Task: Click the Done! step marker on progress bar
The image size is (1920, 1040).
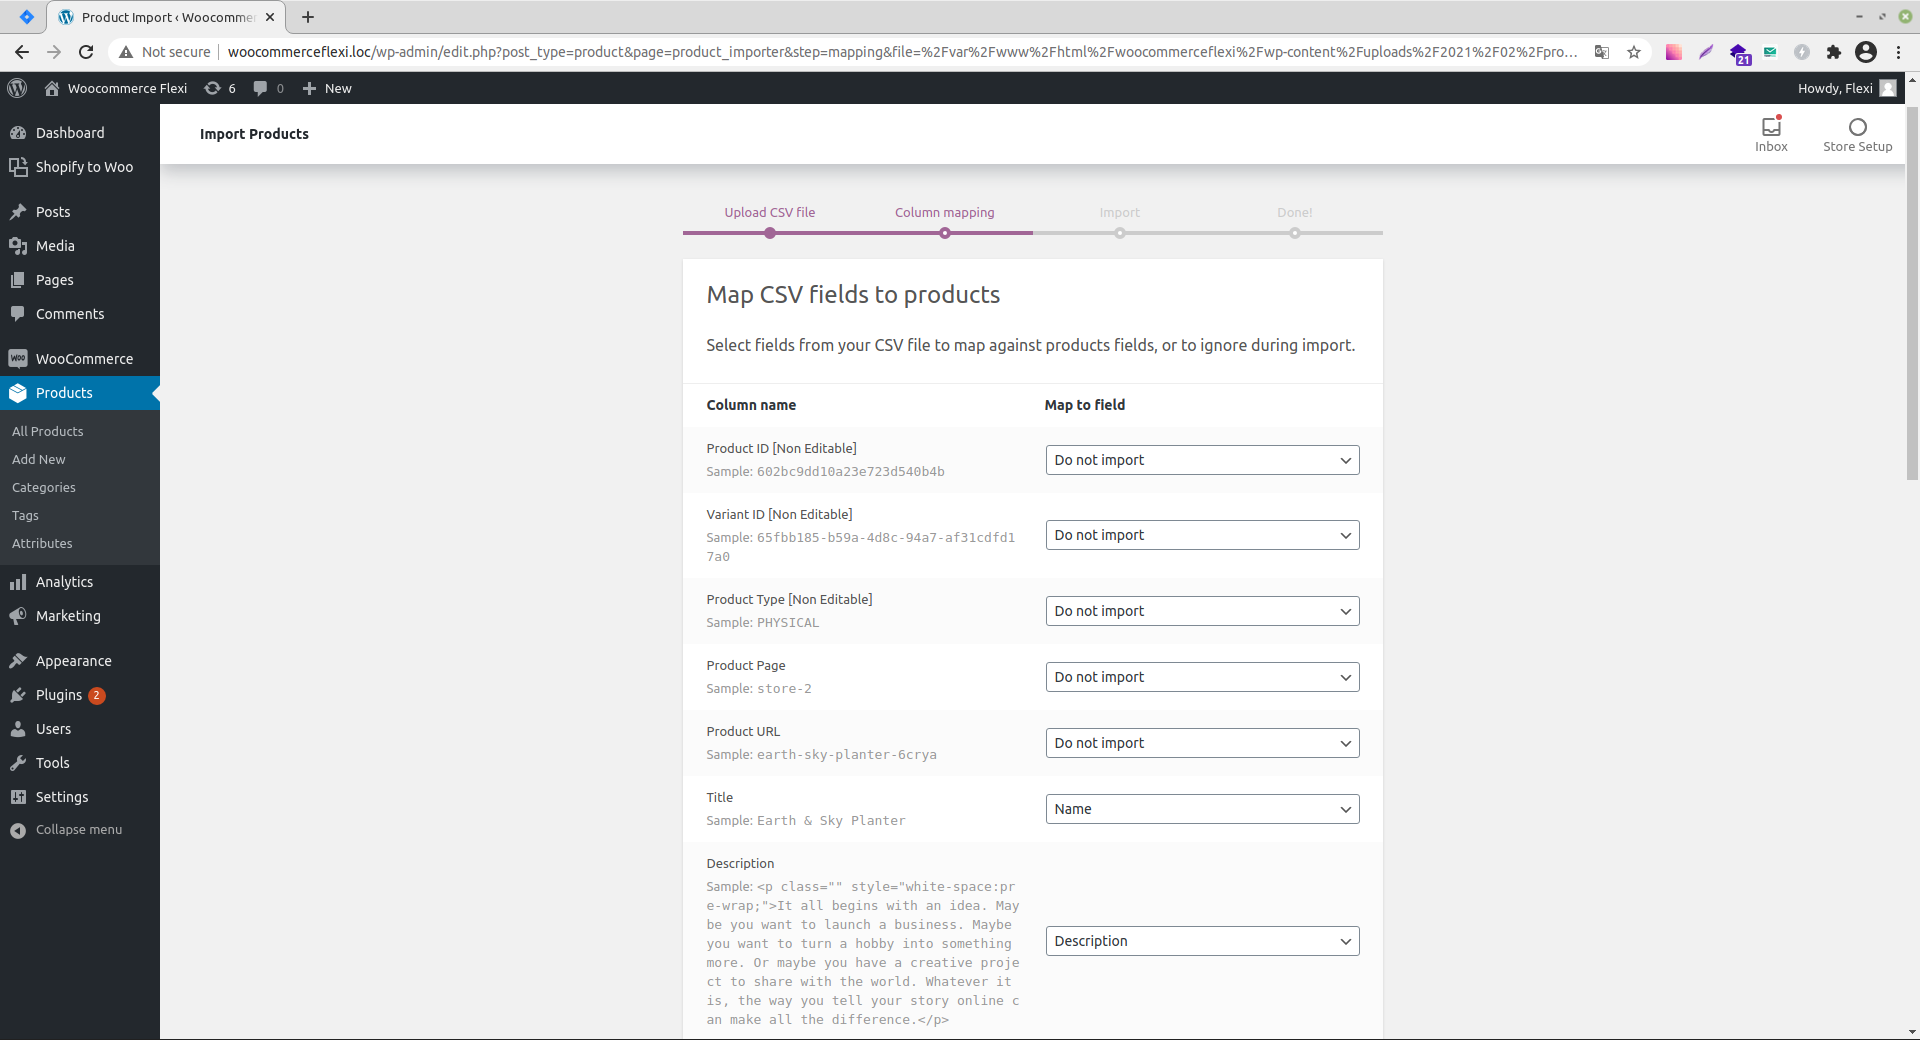Action: click(x=1294, y=233)
